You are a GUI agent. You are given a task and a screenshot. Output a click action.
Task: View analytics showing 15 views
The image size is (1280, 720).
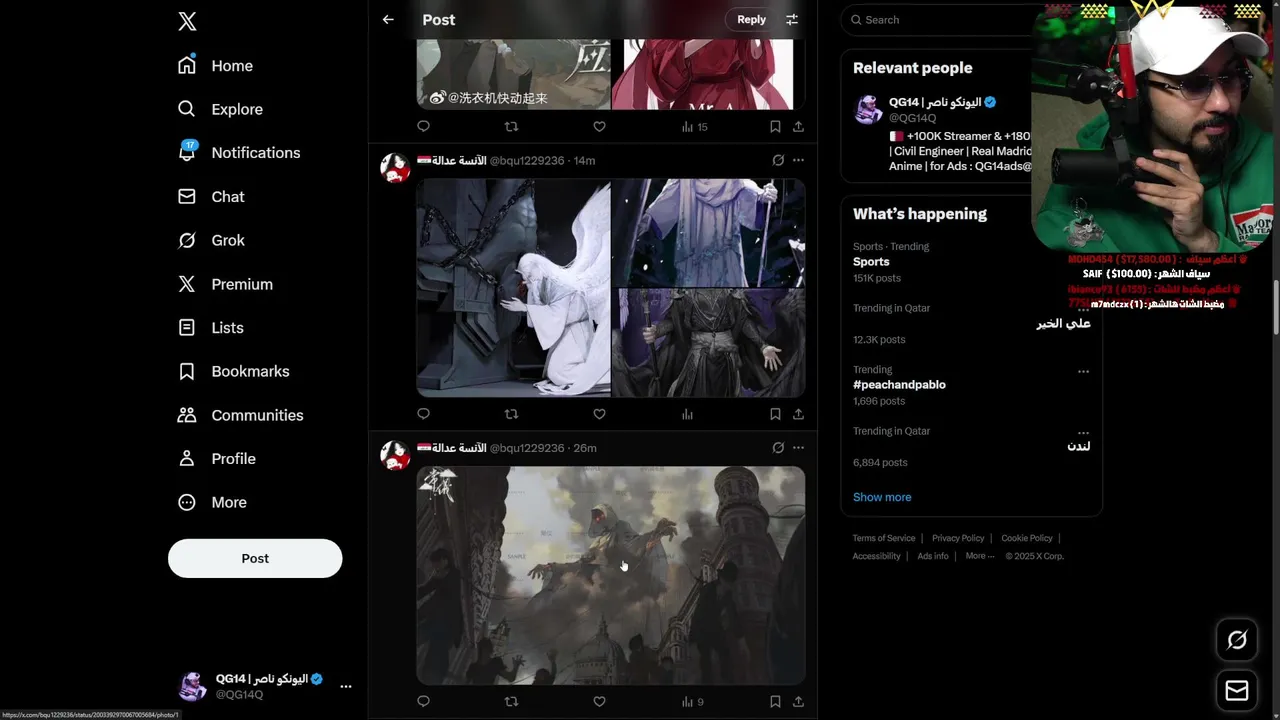[x=694, y=126]
